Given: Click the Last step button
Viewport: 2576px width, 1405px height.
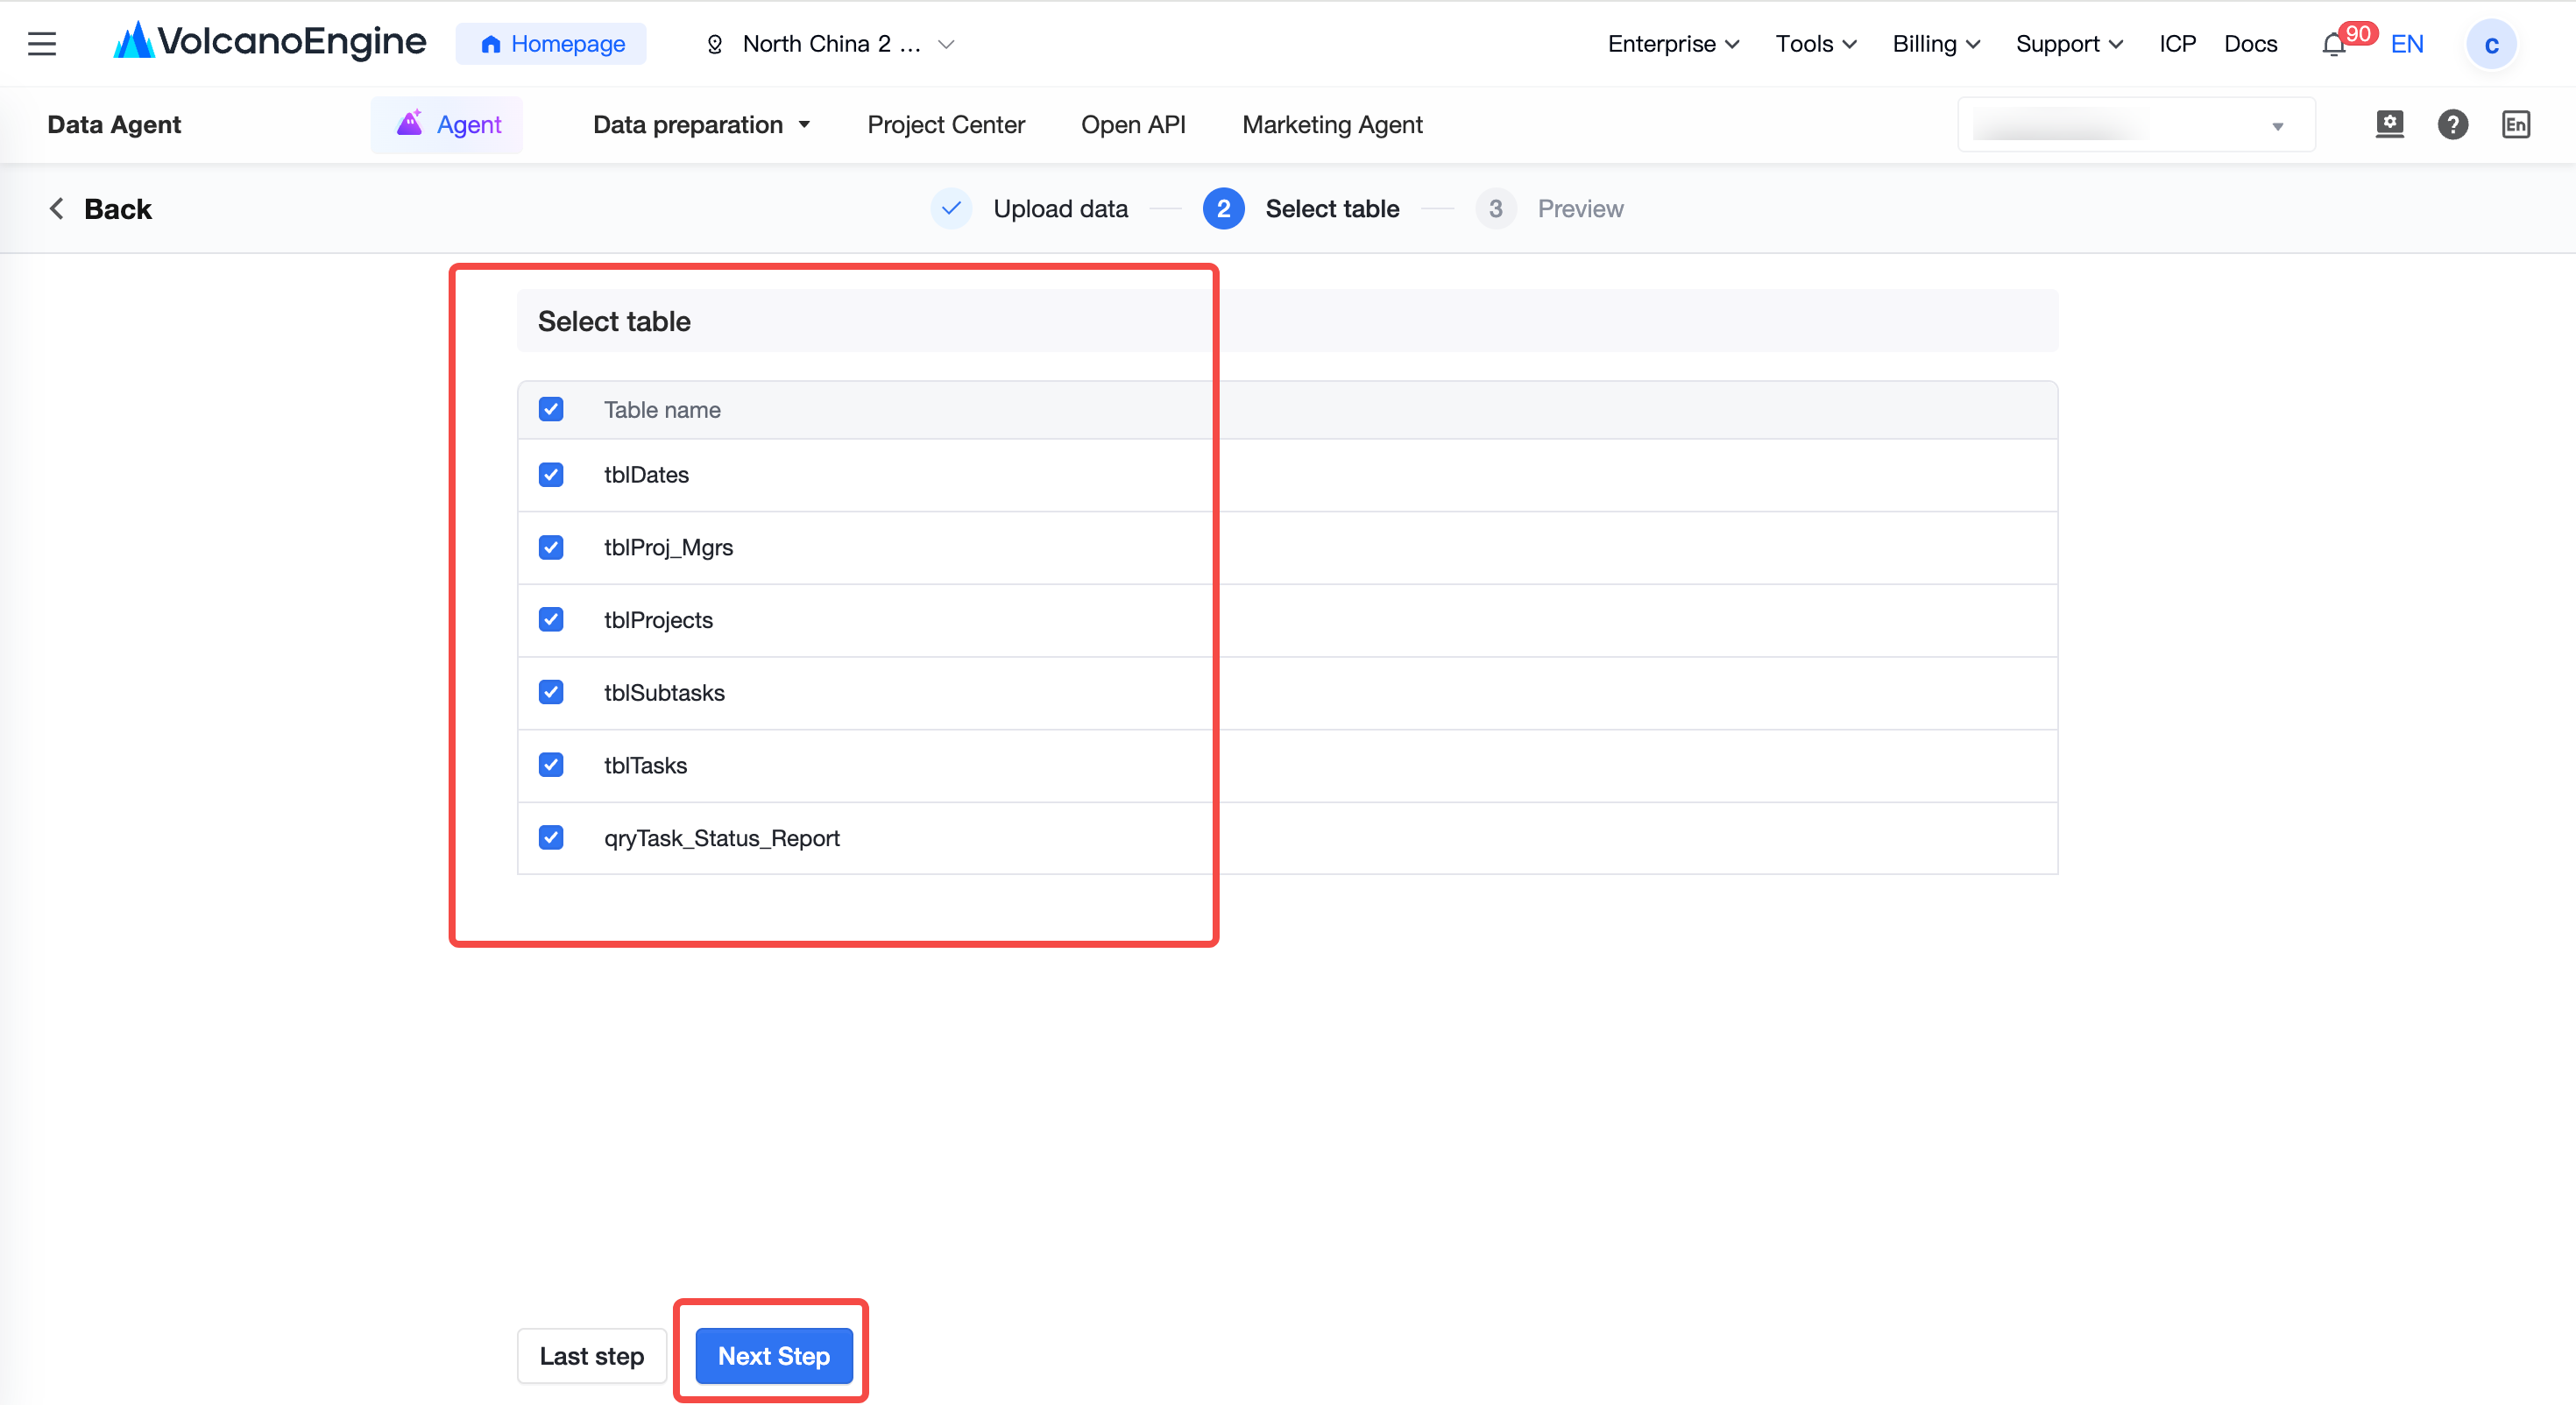Looking at the screenshot, I should click(x=591, y=1355).
